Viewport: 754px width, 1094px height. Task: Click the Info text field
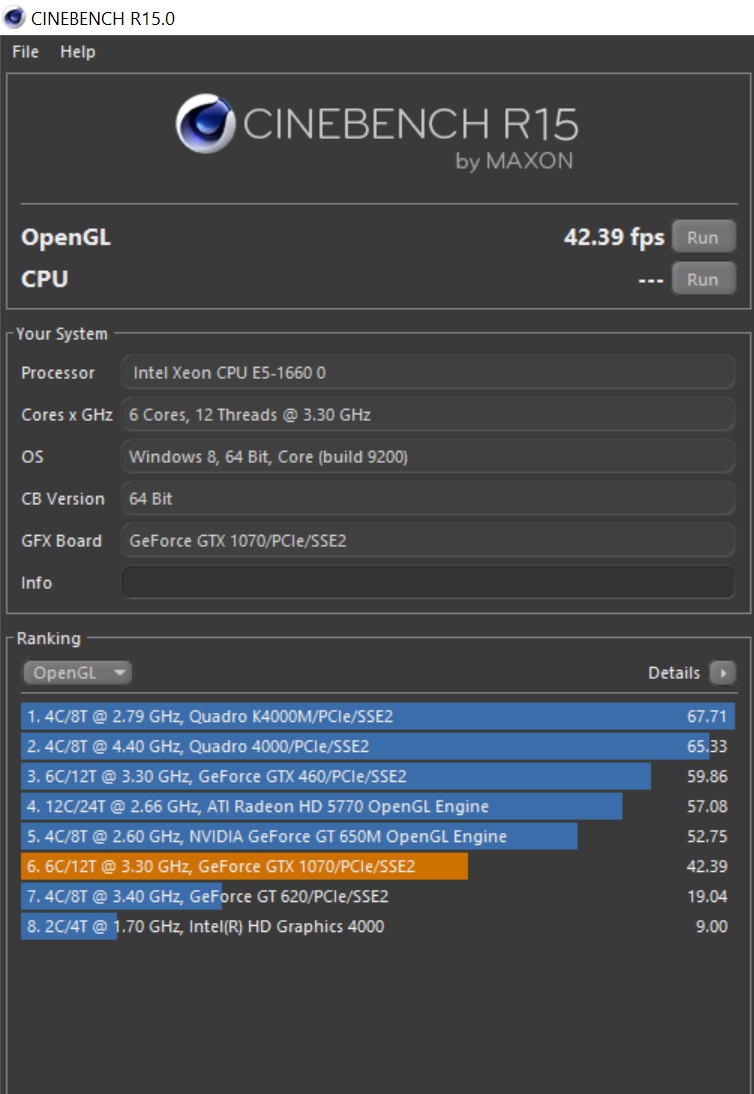tap(428, 582)
